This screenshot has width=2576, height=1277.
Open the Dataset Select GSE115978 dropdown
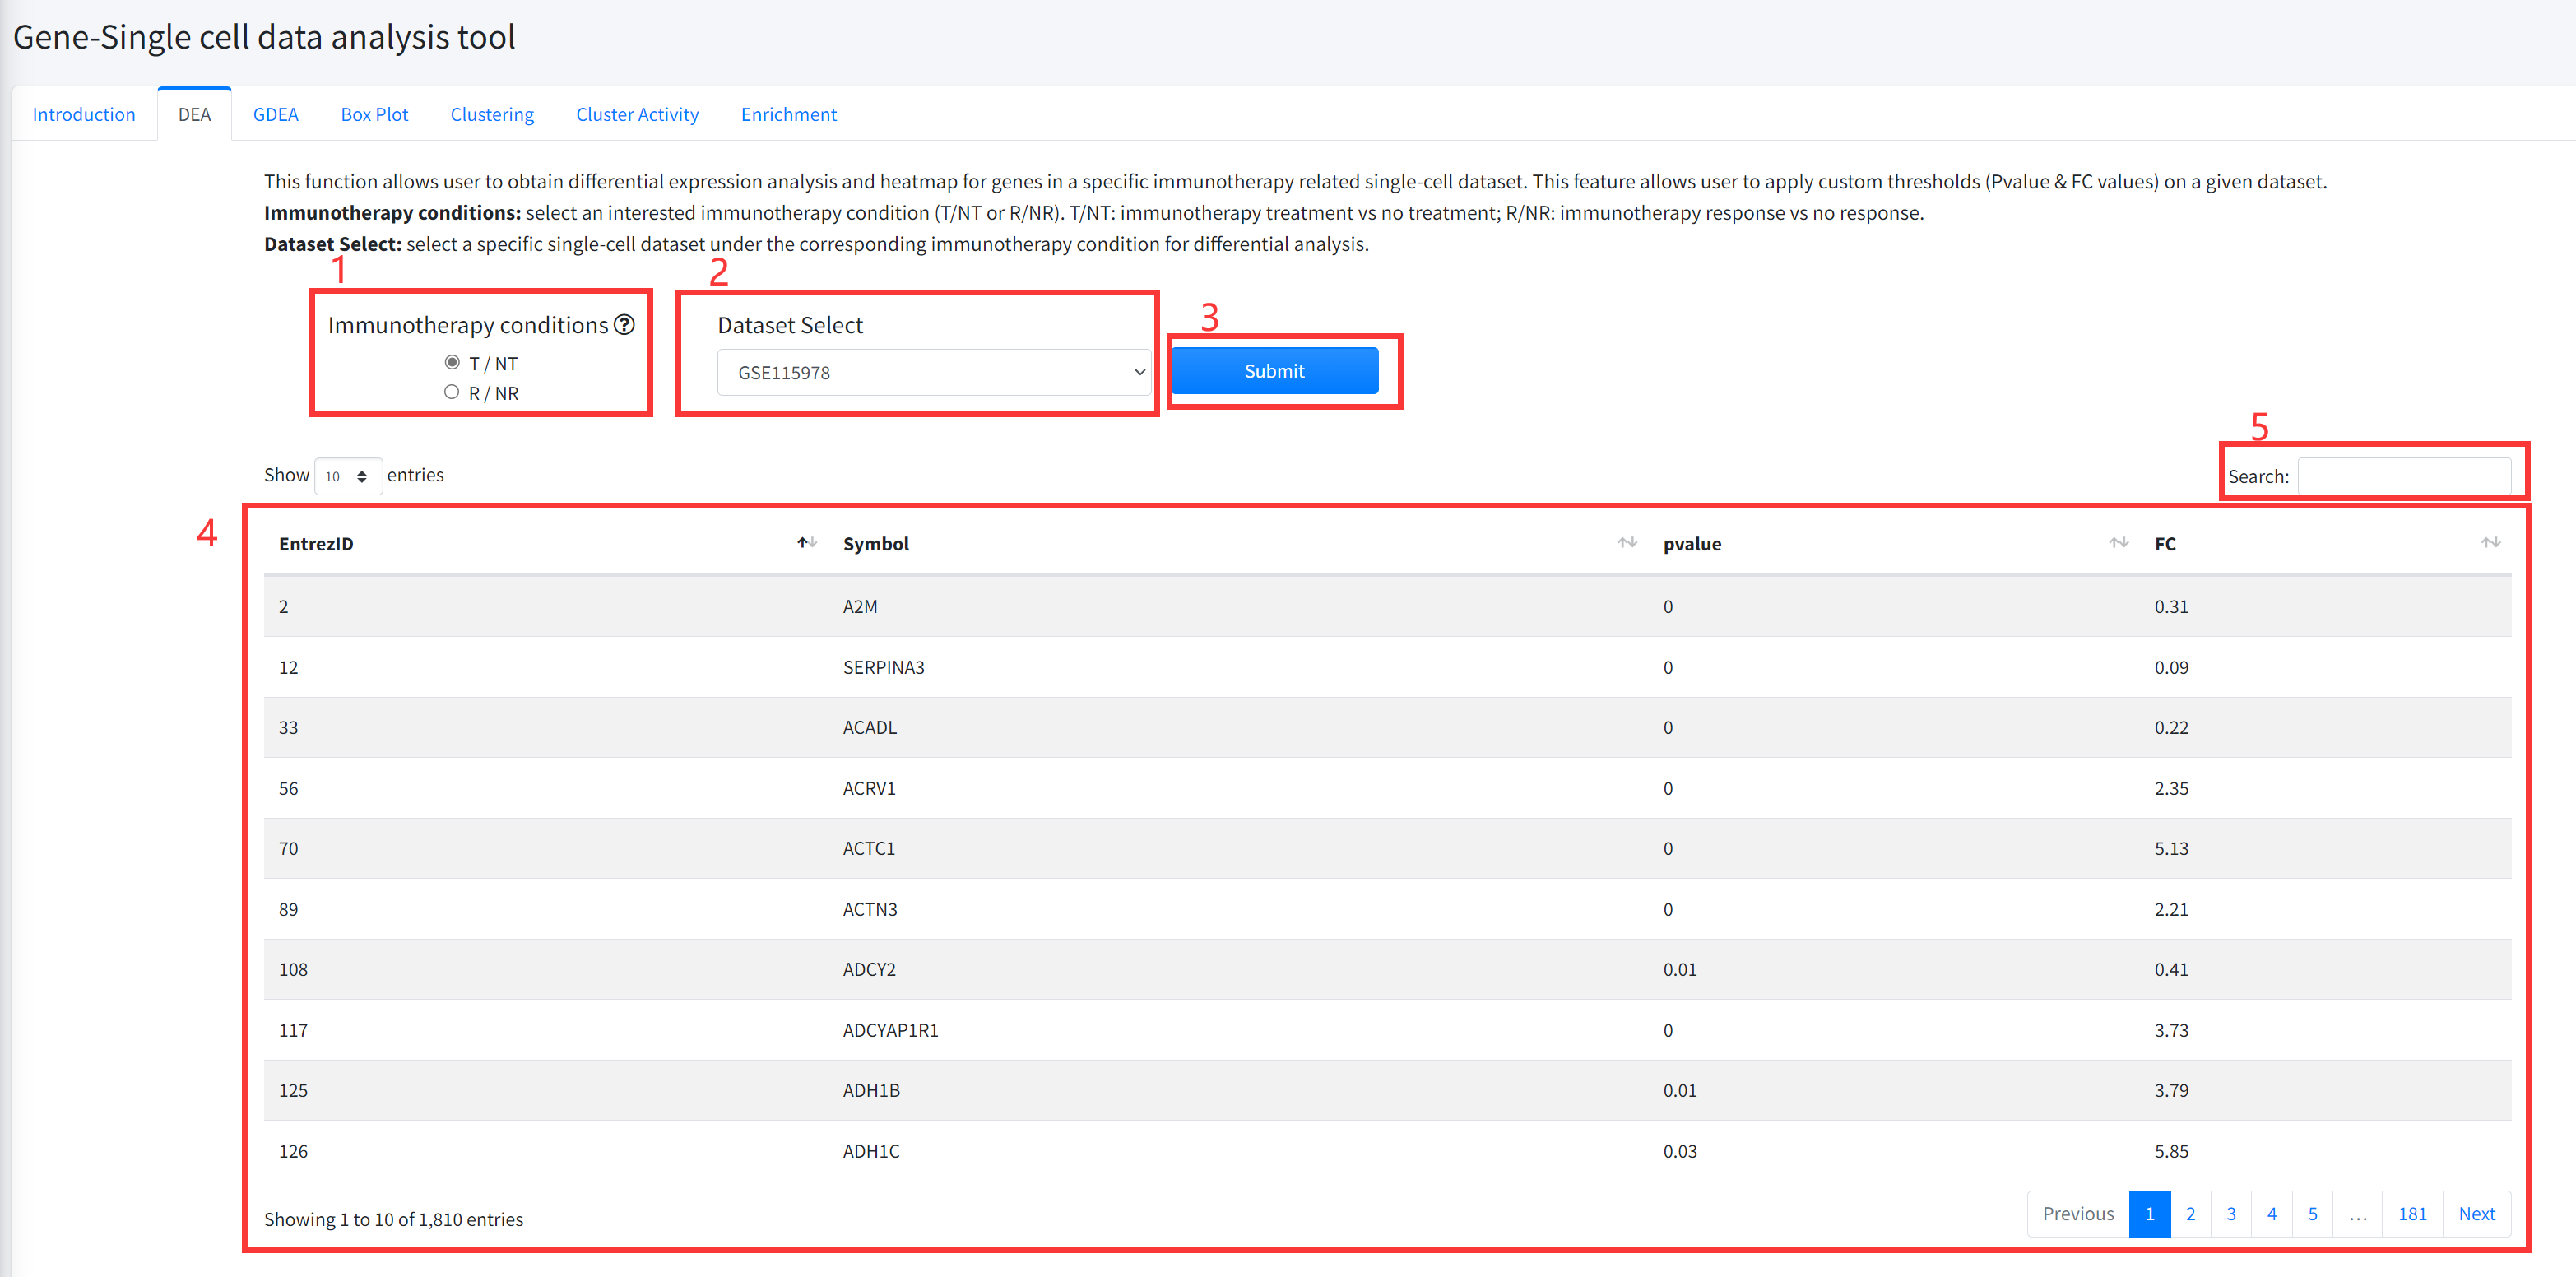click(933, 372)
